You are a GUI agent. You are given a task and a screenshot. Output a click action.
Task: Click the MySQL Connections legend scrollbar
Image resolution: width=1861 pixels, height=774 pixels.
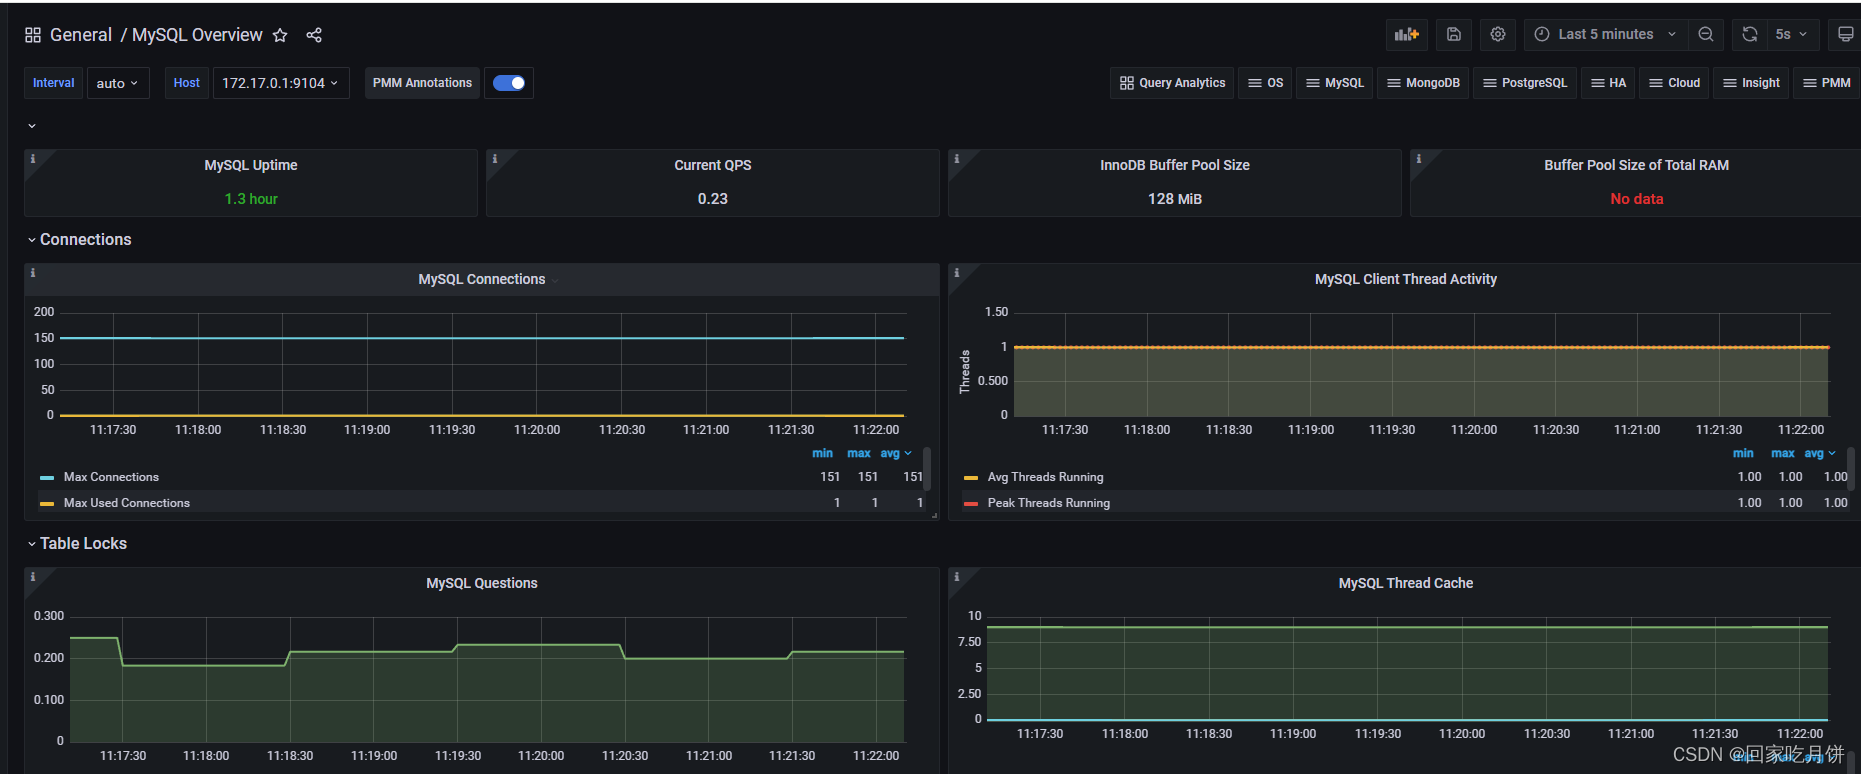click(927, 468)
